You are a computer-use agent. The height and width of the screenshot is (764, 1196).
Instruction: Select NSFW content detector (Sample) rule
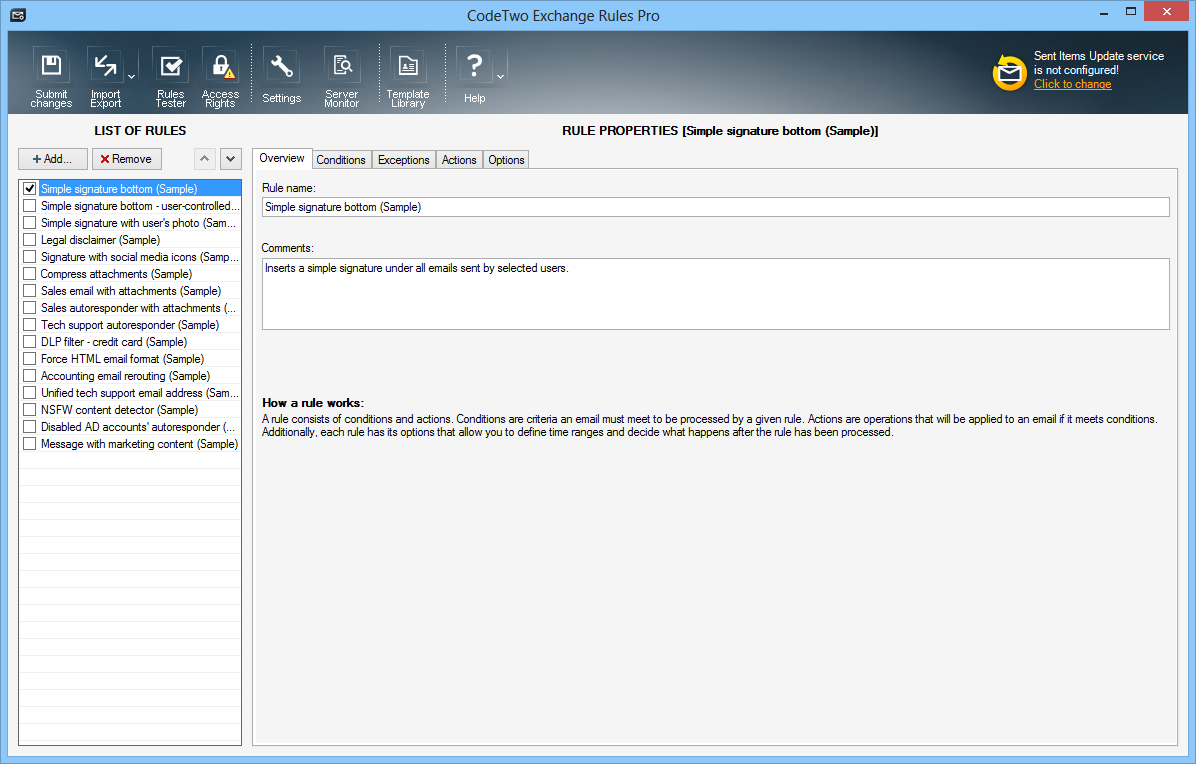pyautogui.click(x=119, y=409)
